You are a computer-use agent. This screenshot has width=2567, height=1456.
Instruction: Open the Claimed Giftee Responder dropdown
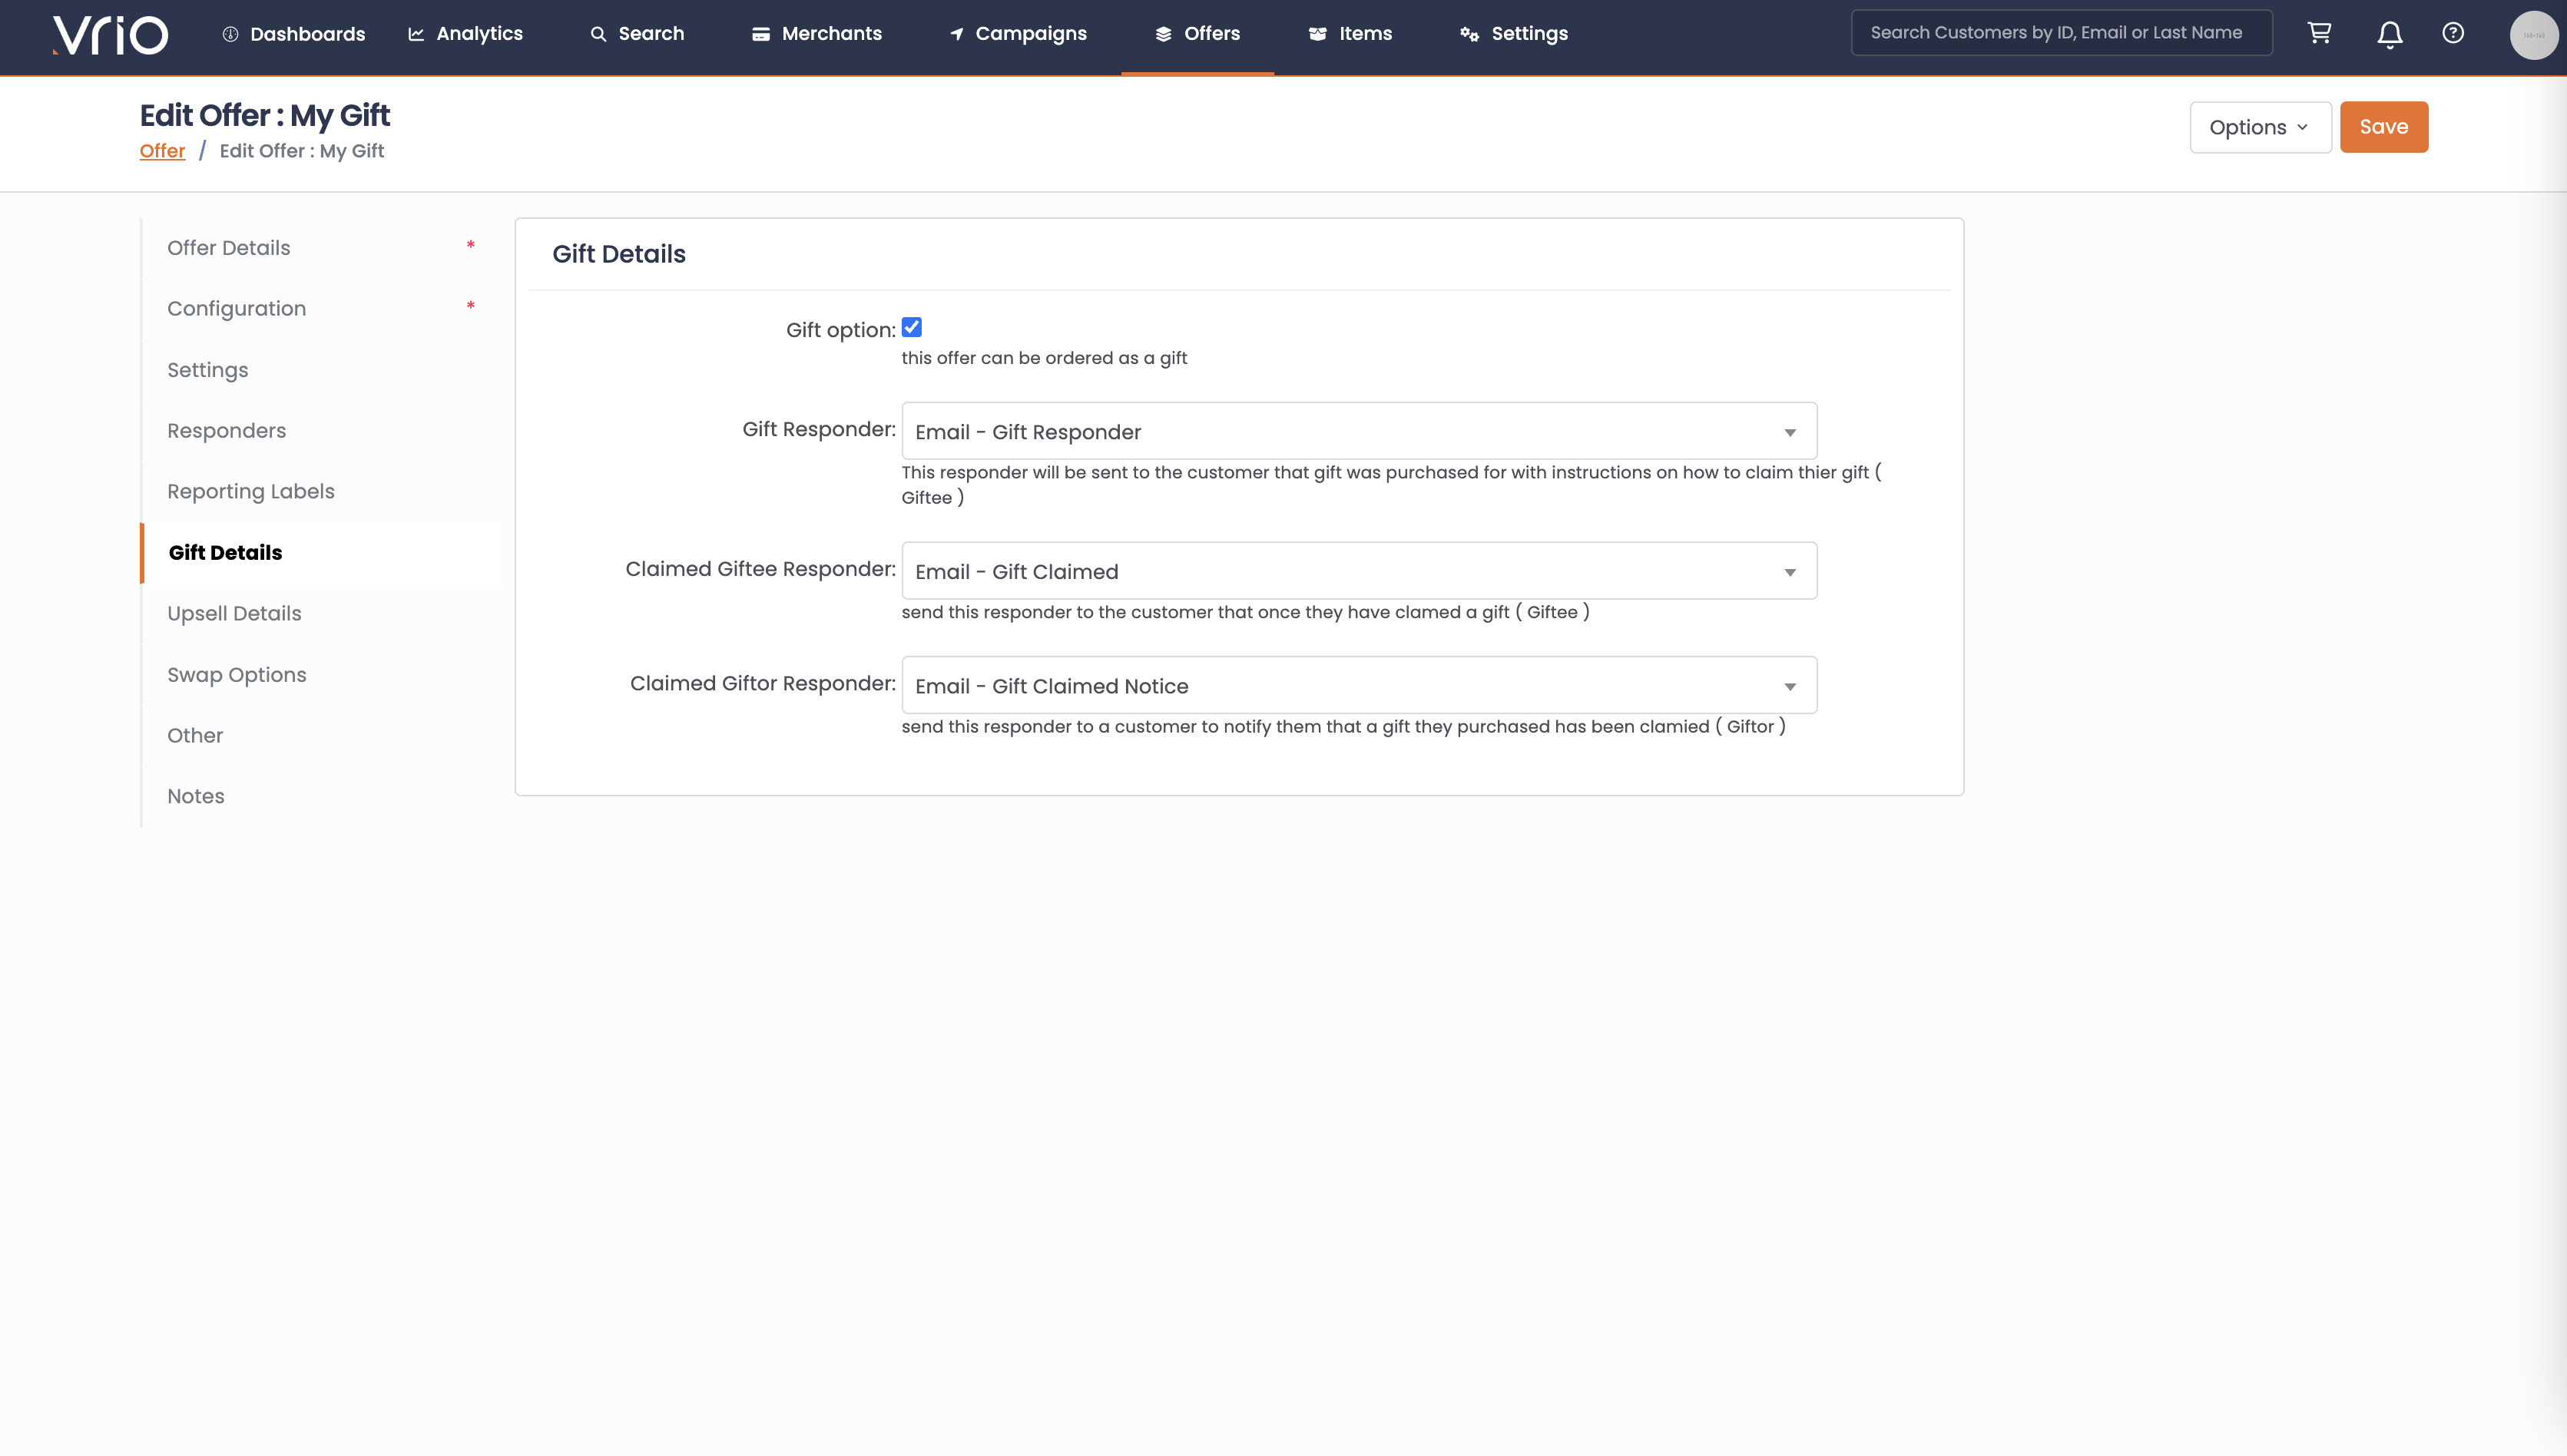tap(1359, 571)
